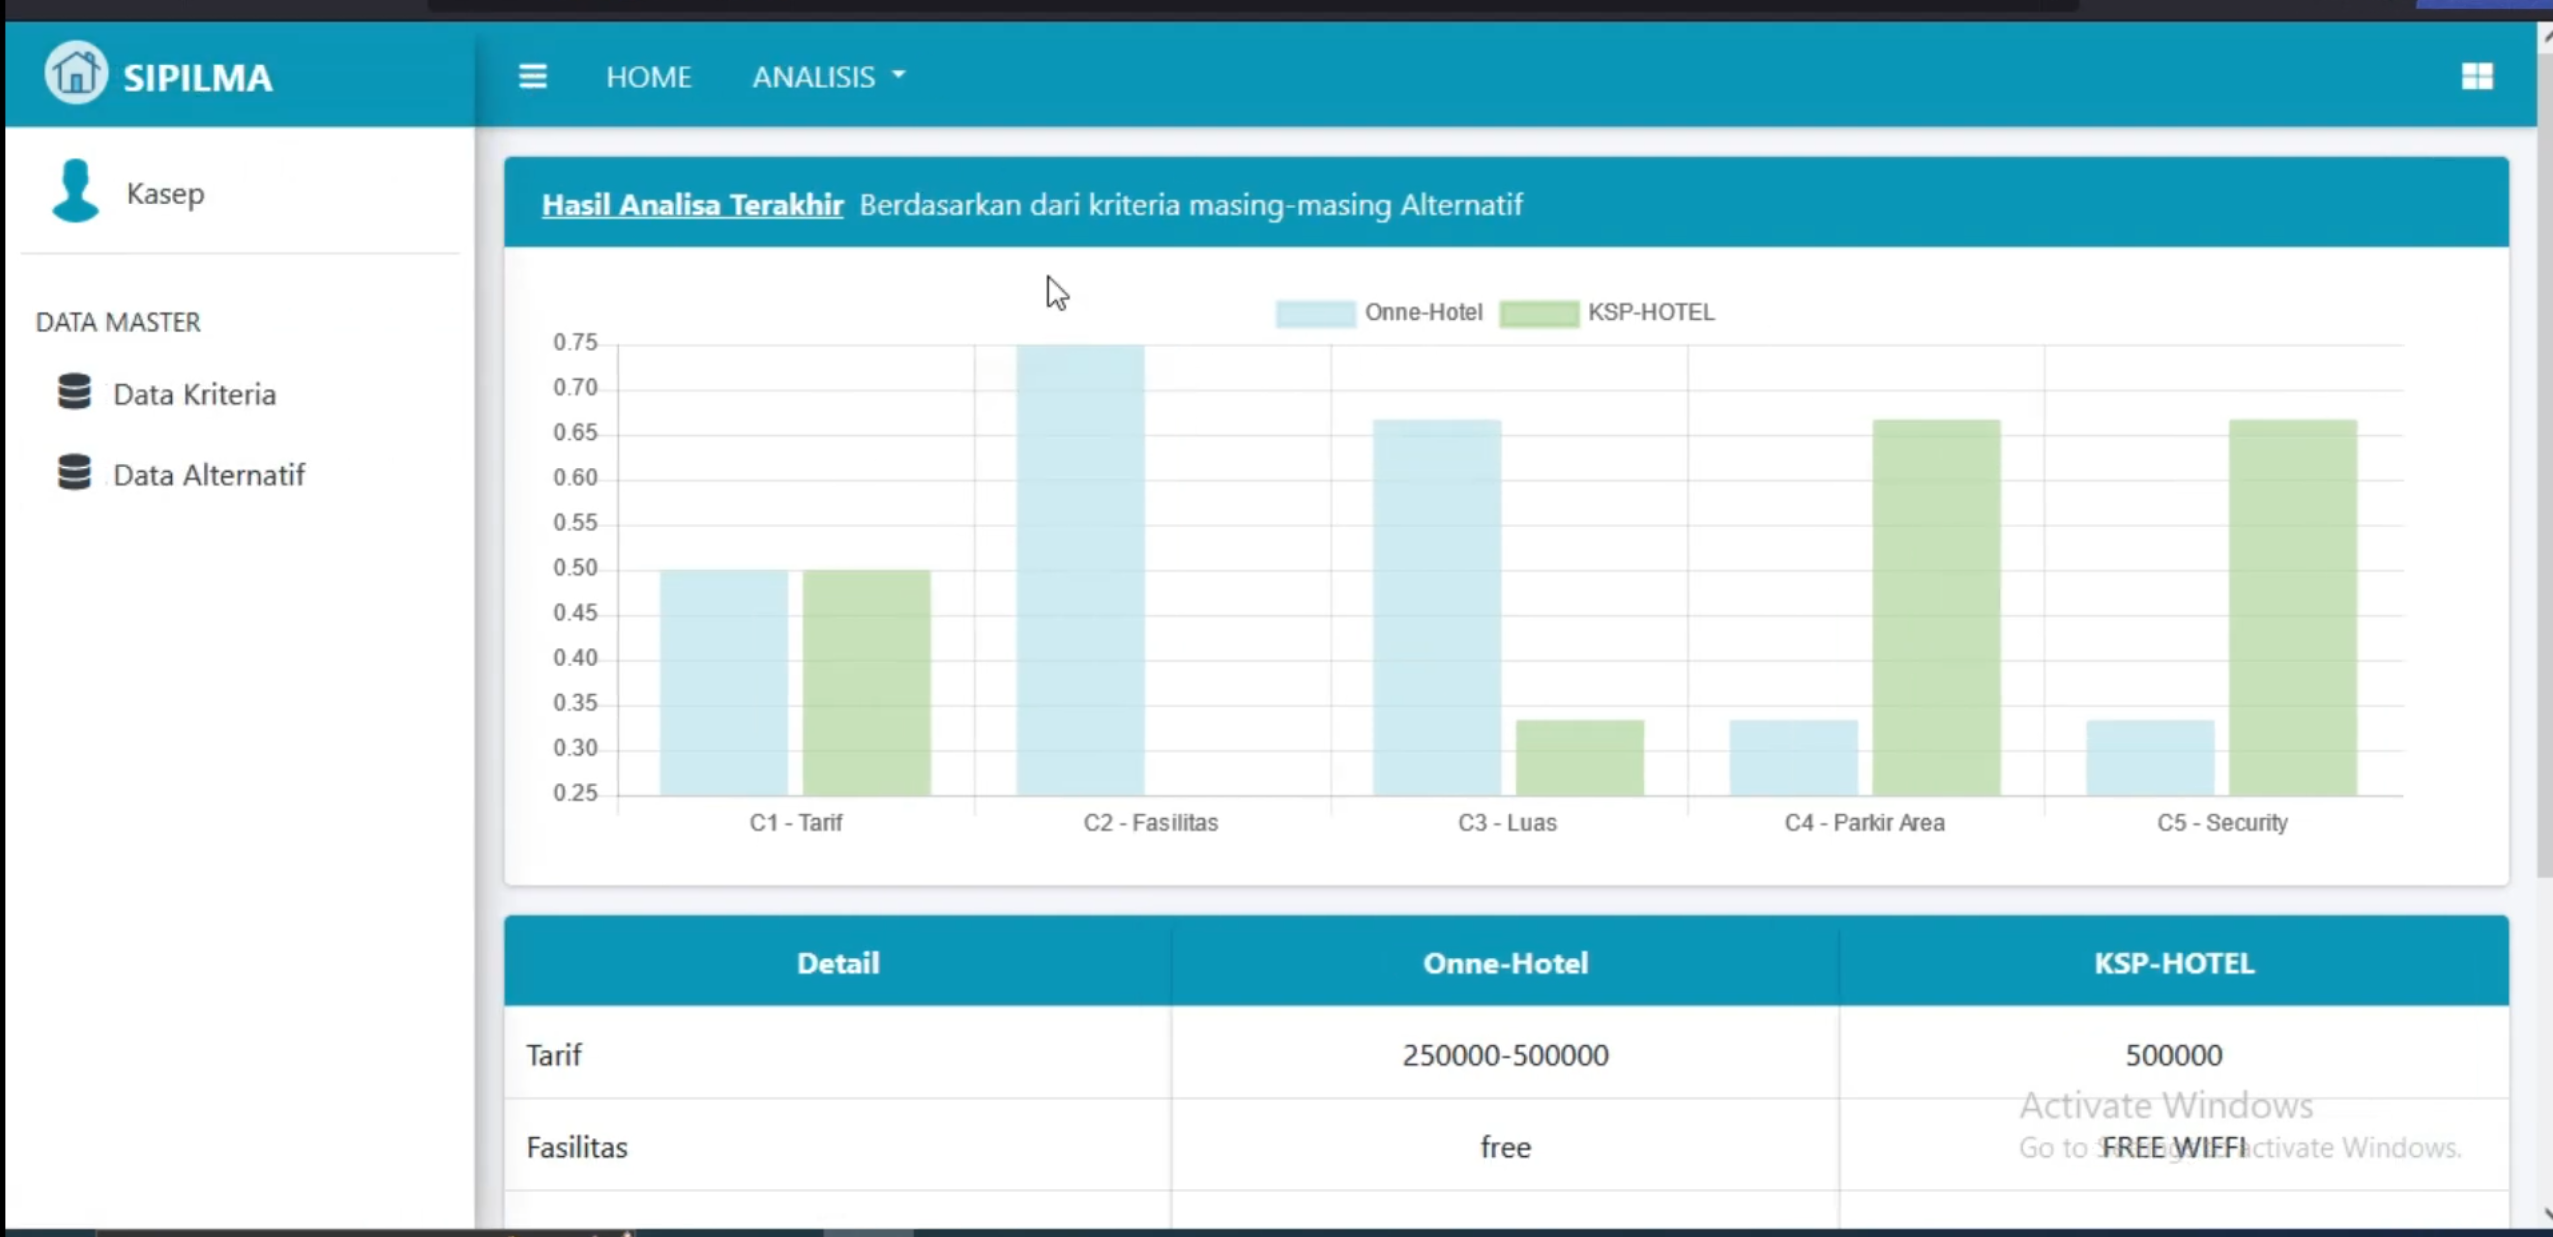Toggle the Onne-Hotel legend swatch
2553x1237 pixels.
click(x=1315, y=313)
